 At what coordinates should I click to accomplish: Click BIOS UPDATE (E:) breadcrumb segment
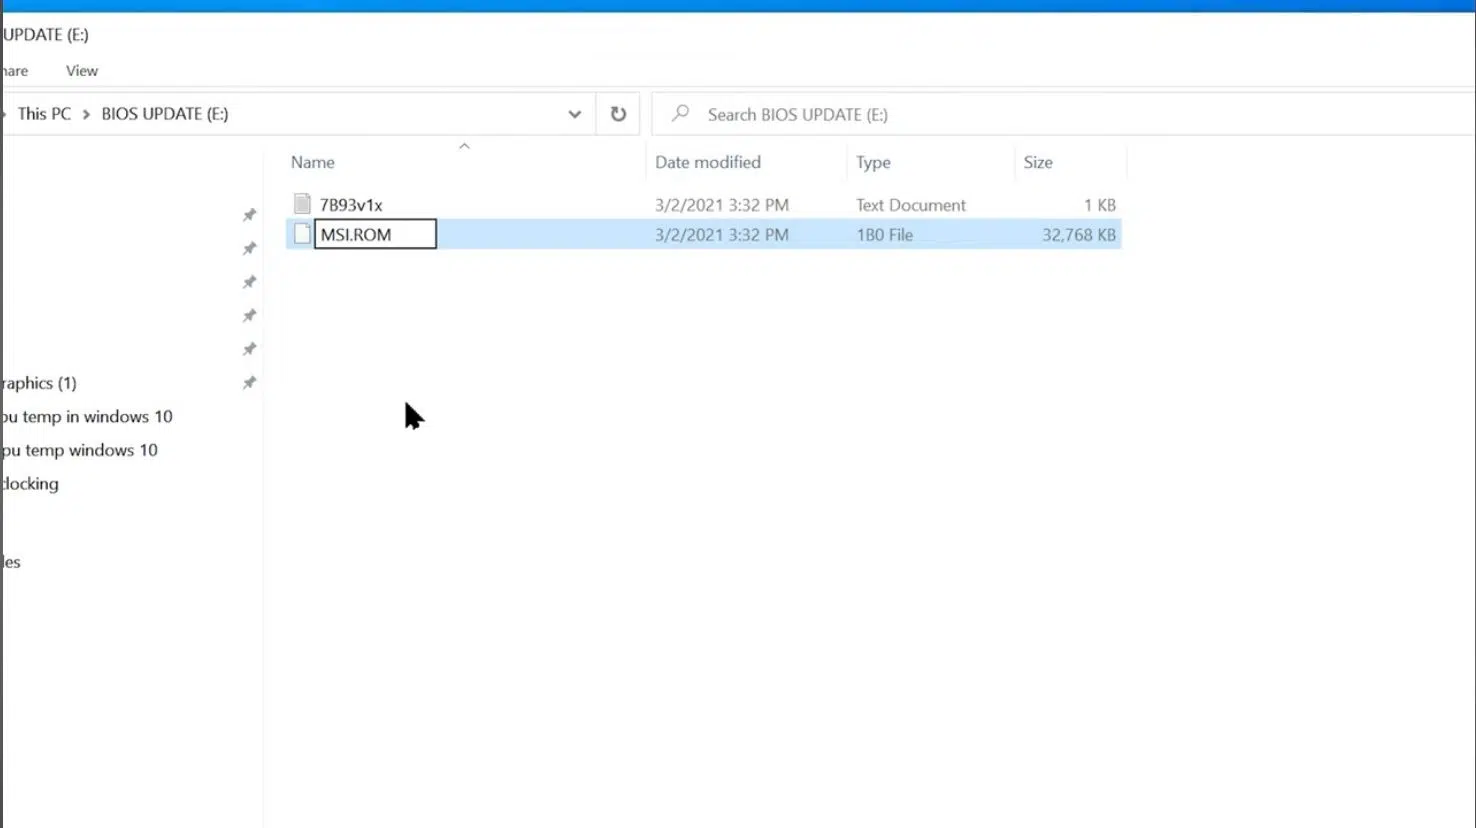pos(165,114)
